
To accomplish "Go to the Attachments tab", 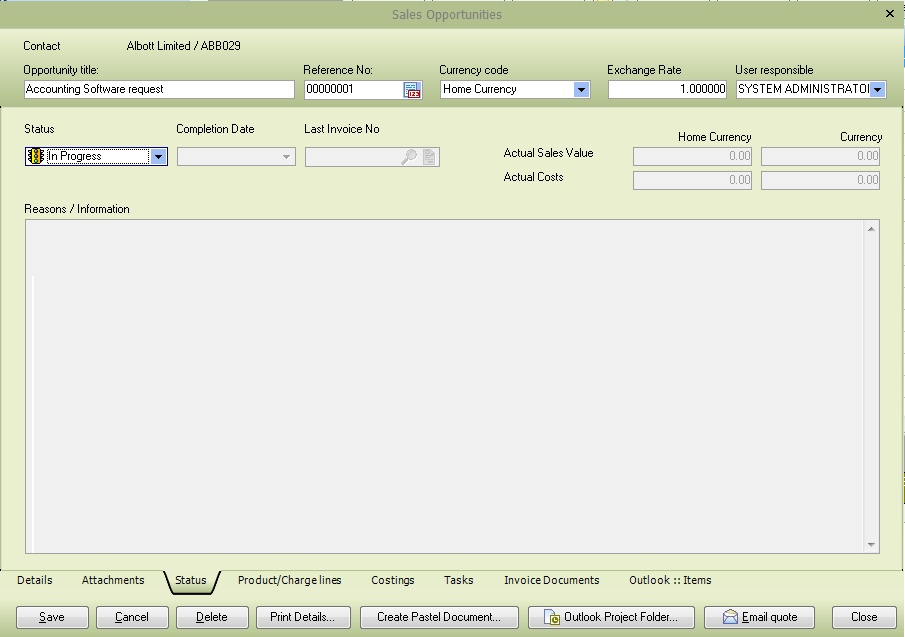I will click(113, 580).
